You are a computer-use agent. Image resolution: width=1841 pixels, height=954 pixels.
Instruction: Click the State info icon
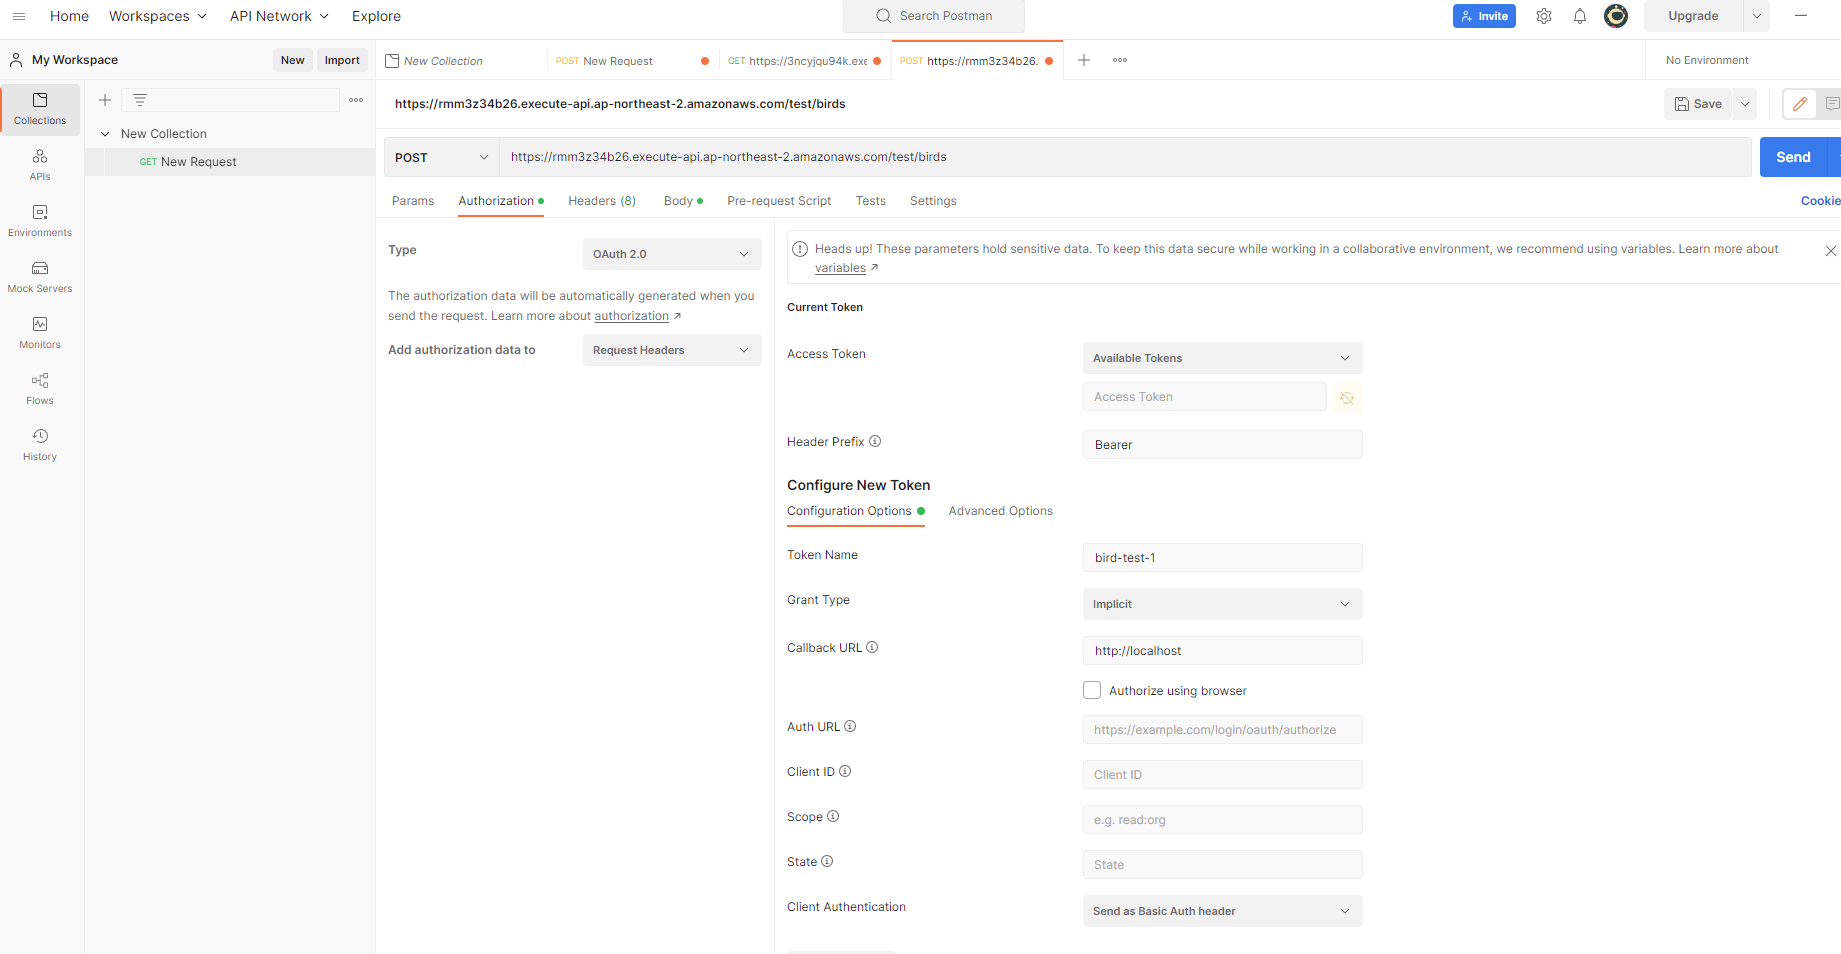tap(827, 861)
